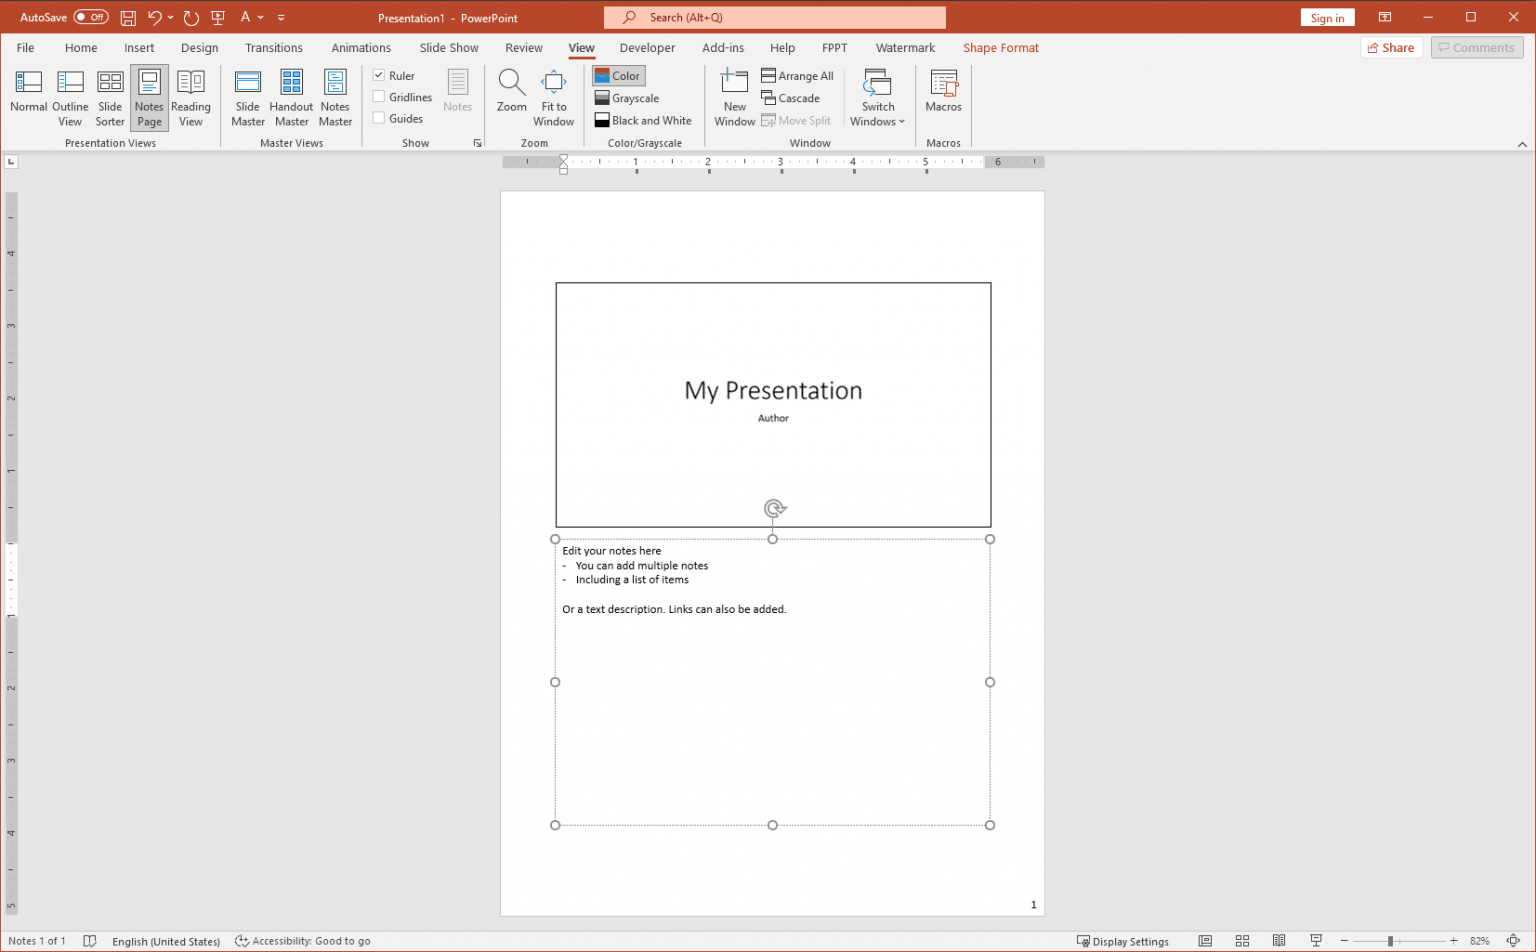1536x952 pixels.
Task: Expand the Undo dropdown arrow
Action: [170, 17]
